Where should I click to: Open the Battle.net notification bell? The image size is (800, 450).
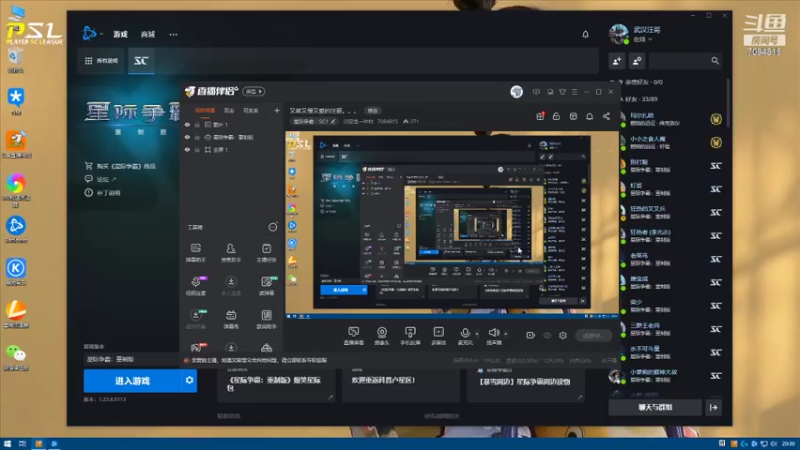pyautogui.click(x=585, y=34)
